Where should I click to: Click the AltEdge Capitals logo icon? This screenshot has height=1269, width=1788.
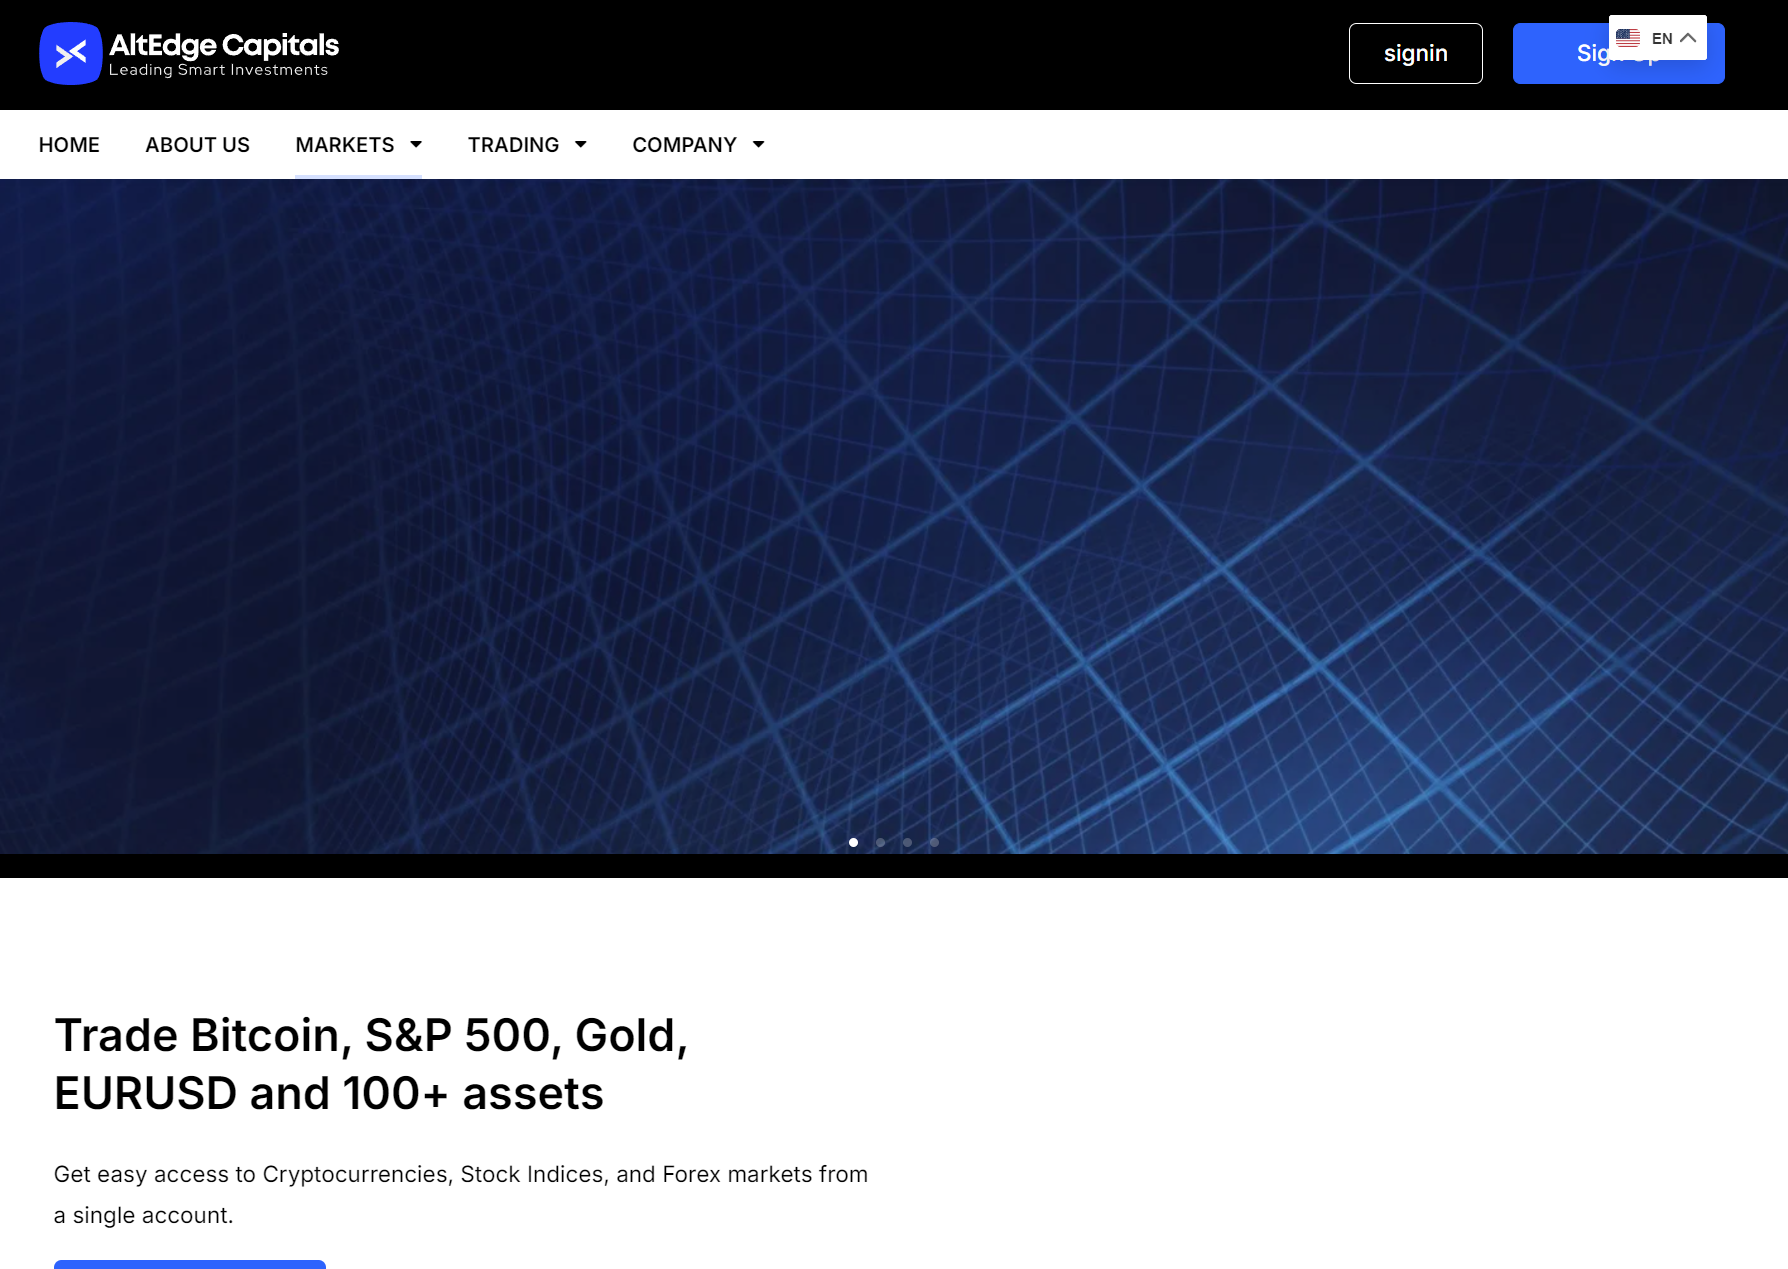70,54
